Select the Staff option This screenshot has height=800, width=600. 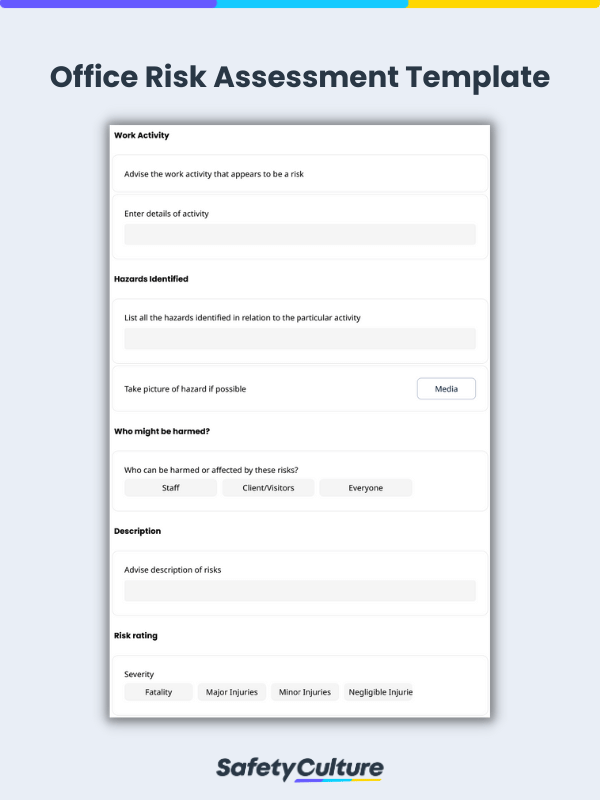tap(170, 488)
